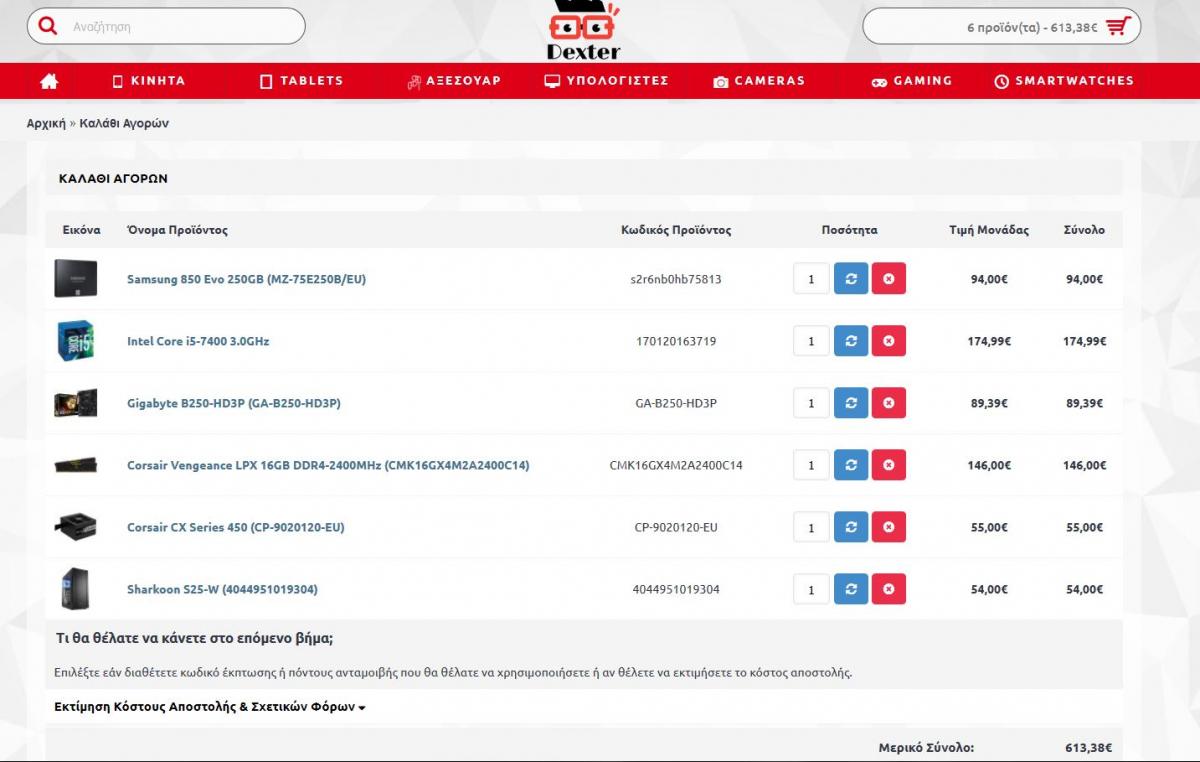Open Sharkoon S25-W product thumbnail

tap(76, 589)
